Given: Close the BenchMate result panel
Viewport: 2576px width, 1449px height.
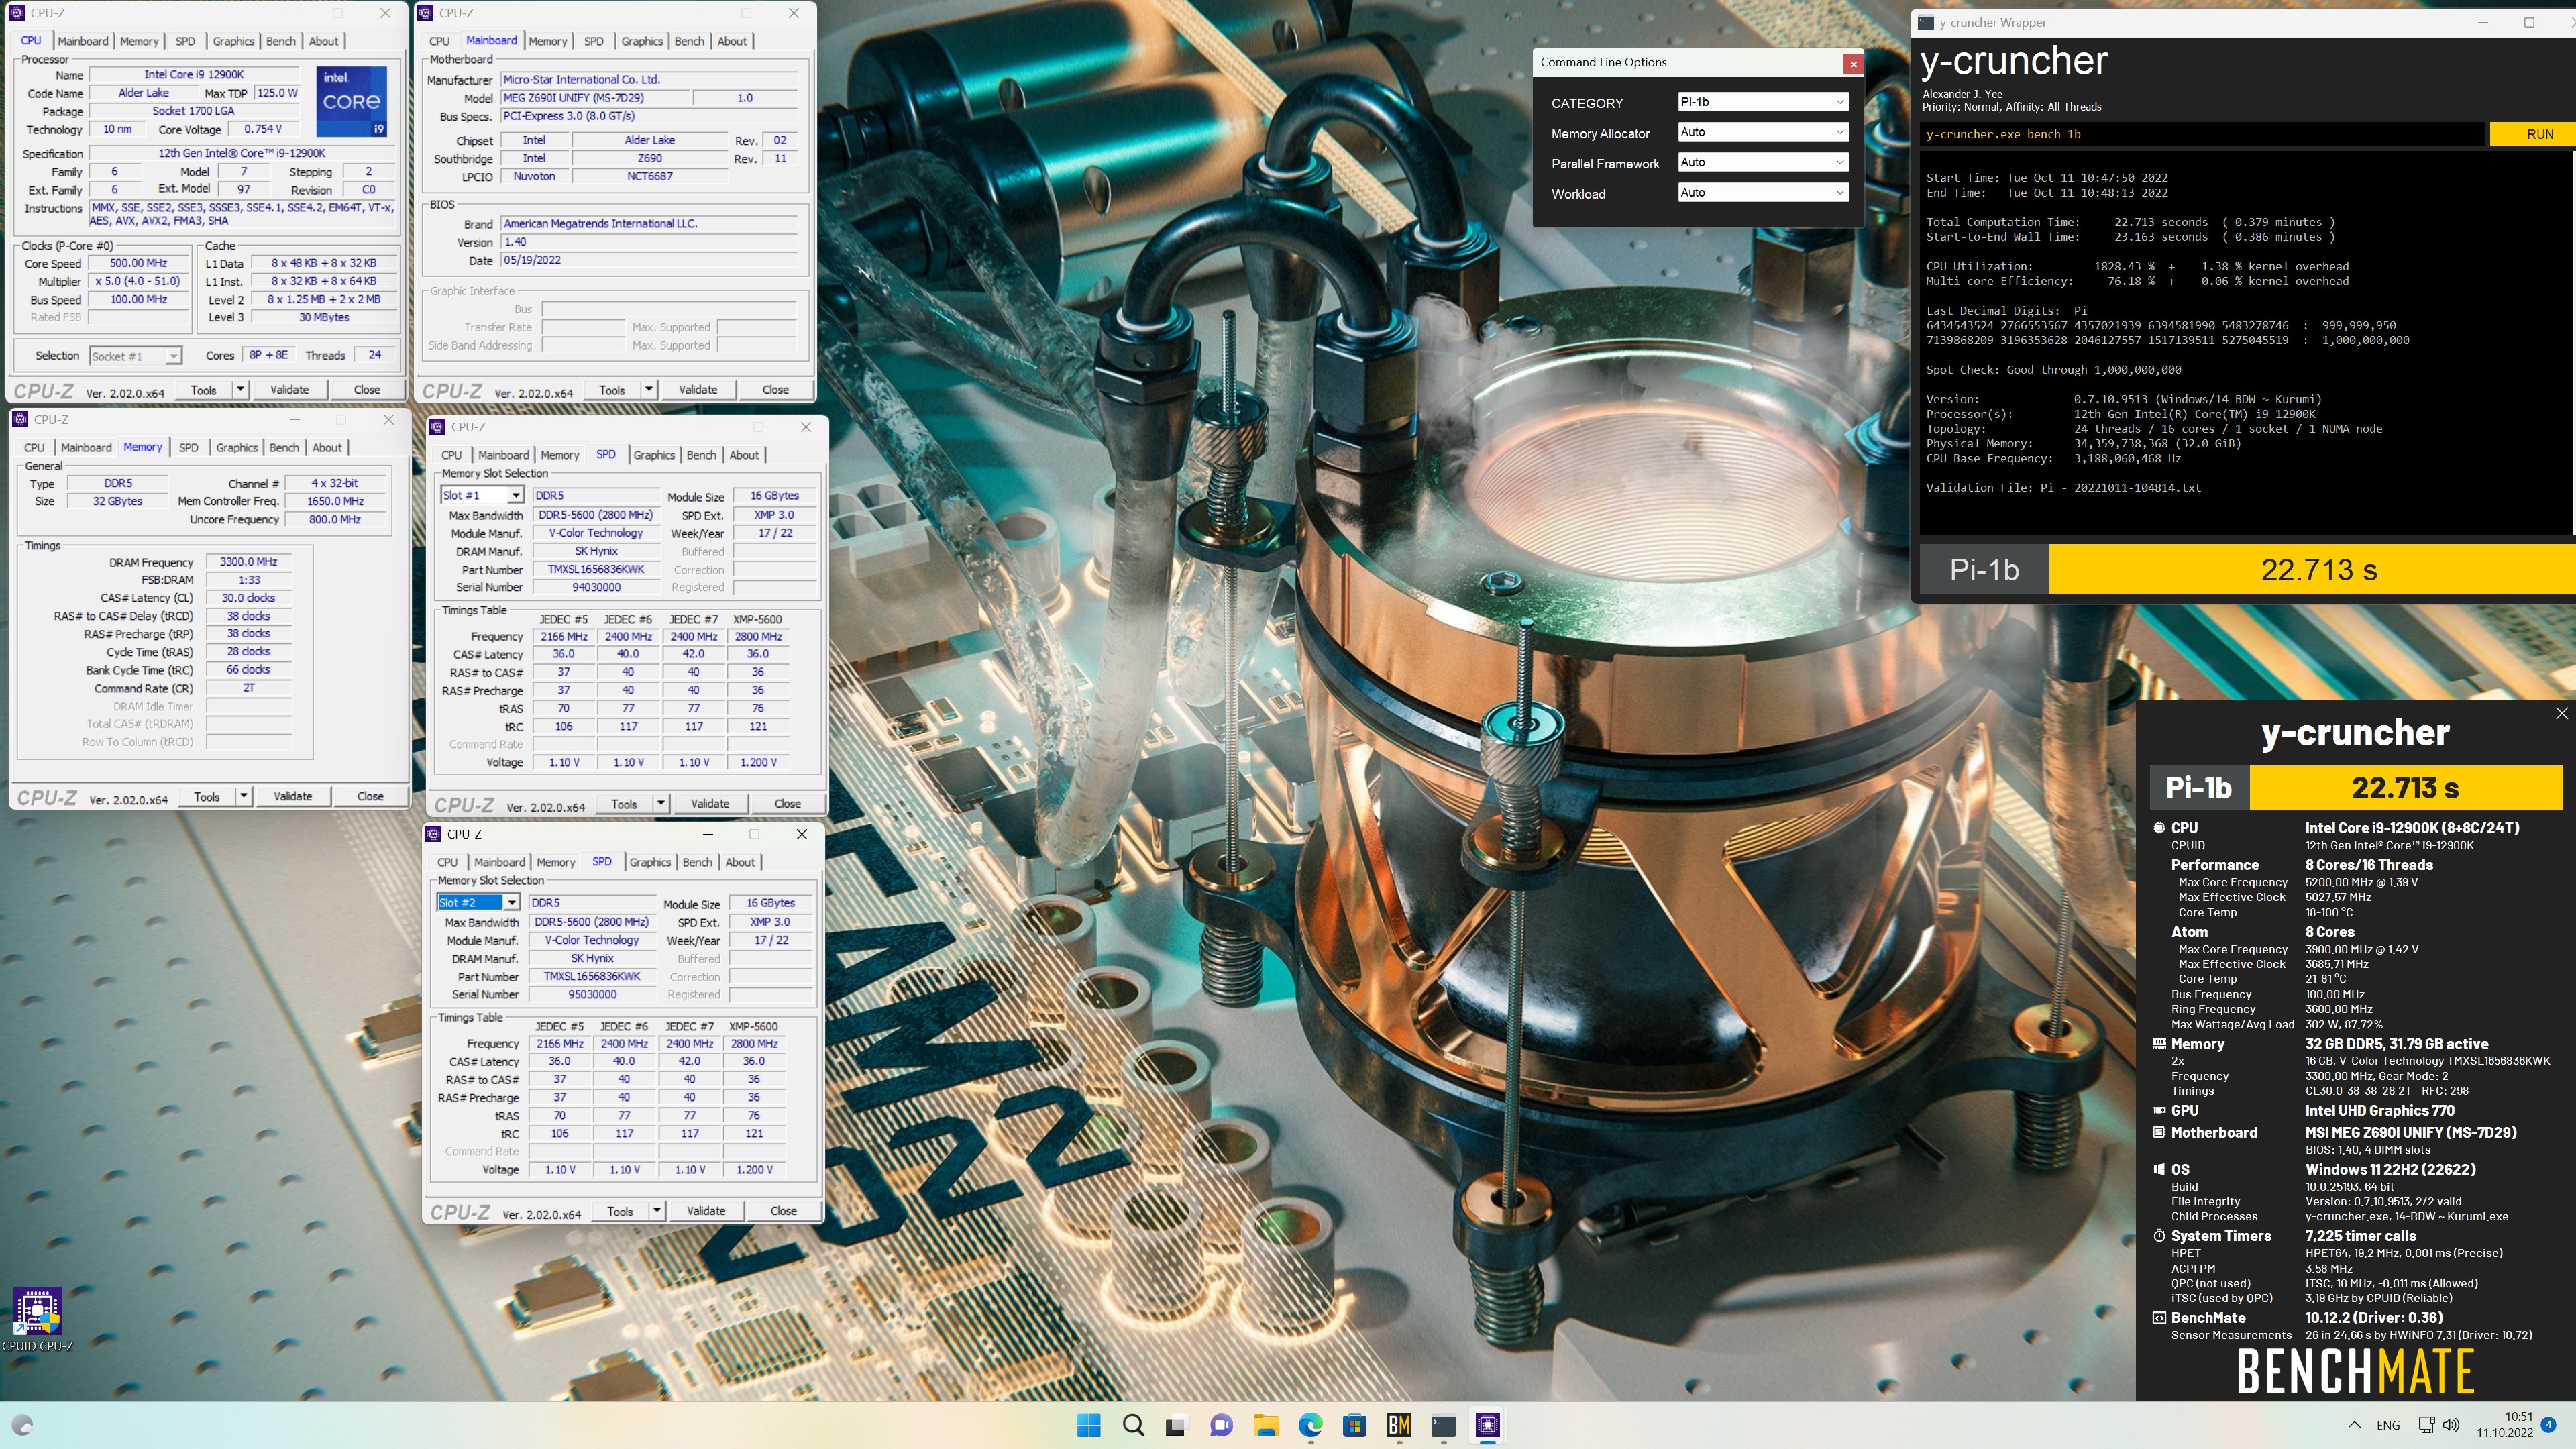Looking at the screenshot, I should click(2561, 713).
